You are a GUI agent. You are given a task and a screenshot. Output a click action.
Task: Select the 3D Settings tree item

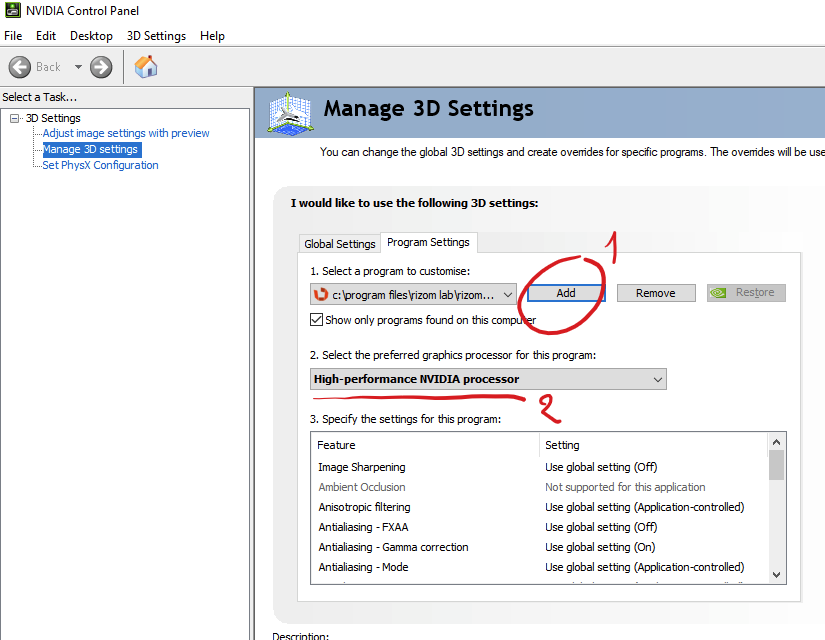pyautogui.click(x=53, y=118)
